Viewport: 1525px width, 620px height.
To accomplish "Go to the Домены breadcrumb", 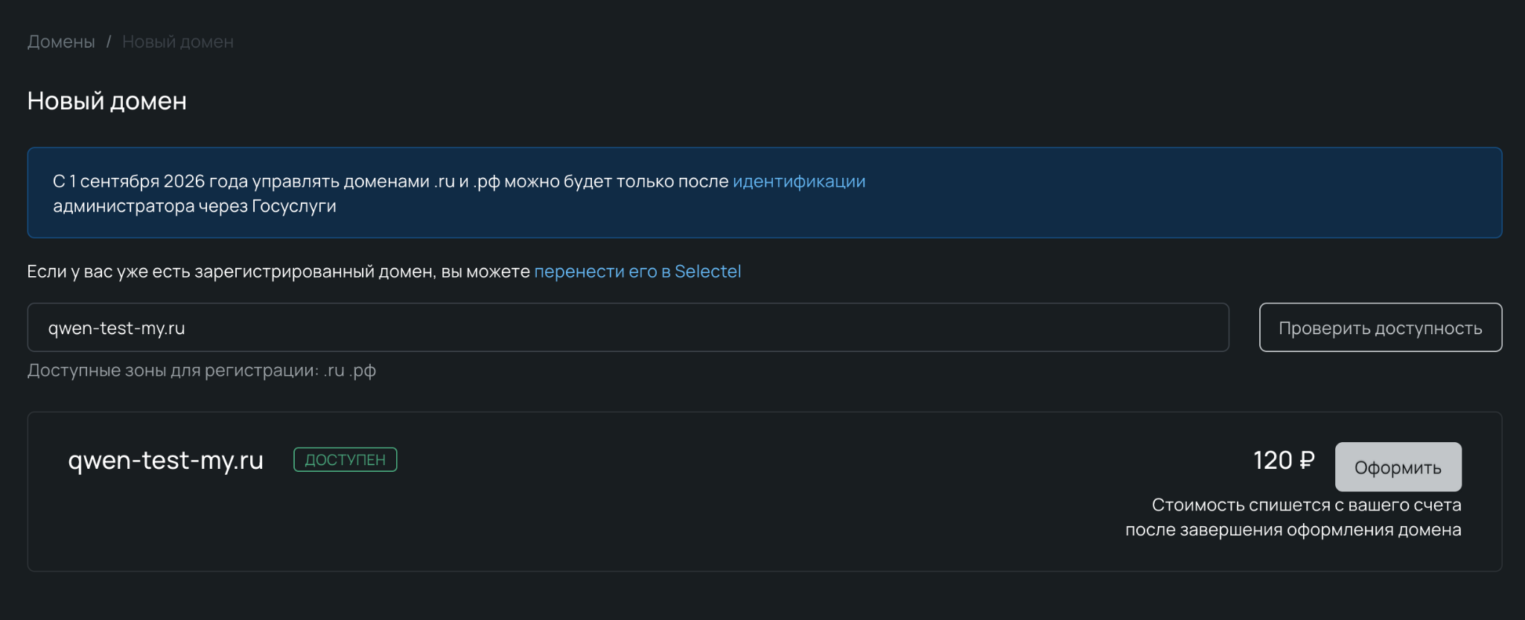I will [x=61, y=42].
